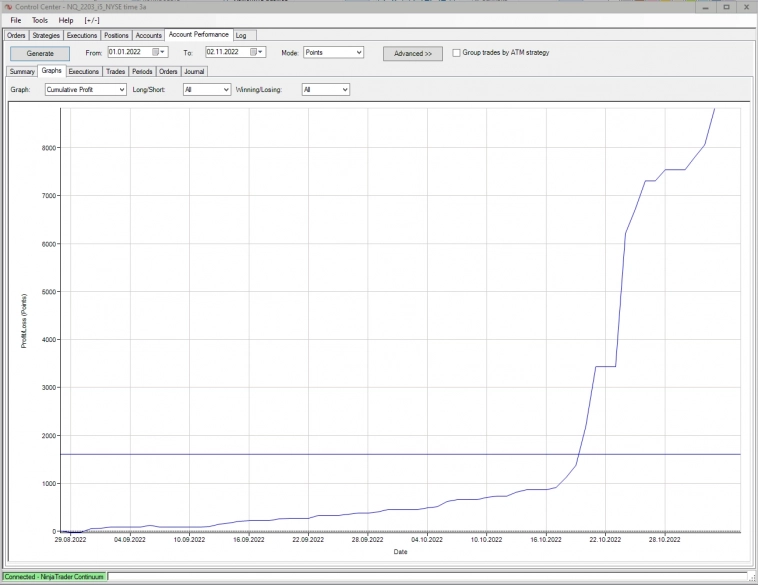Switch to the Strategies tab
Viewport: 758px width, 585px height.
[46, 35]
